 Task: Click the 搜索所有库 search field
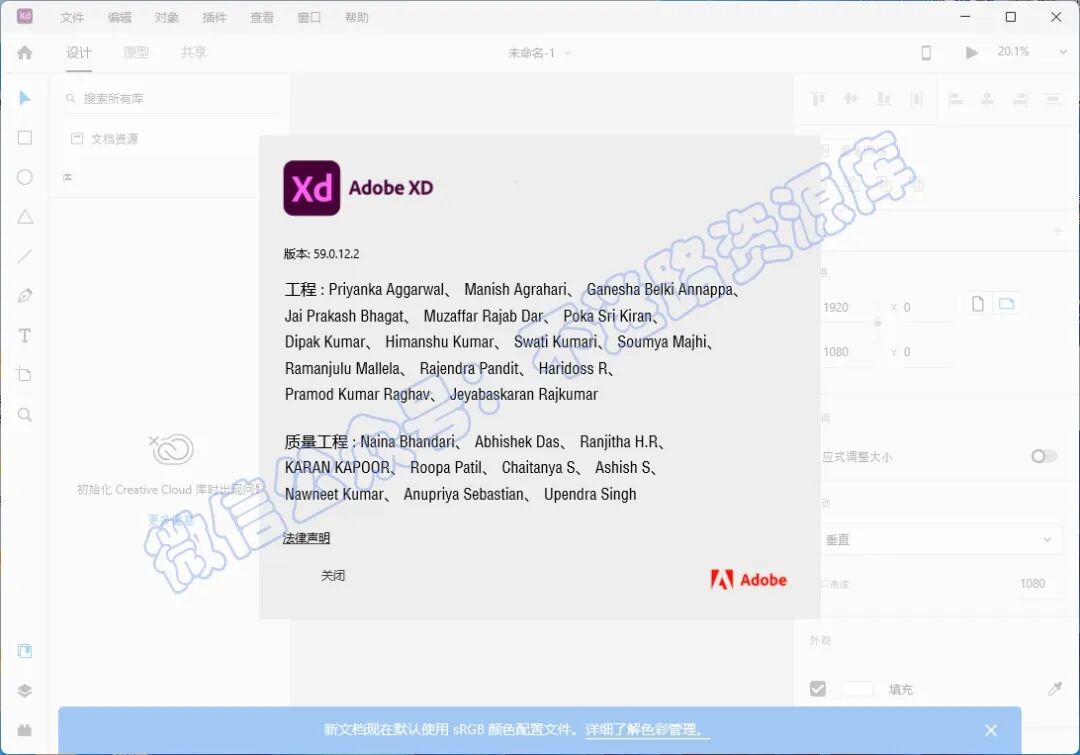(172, 99)
